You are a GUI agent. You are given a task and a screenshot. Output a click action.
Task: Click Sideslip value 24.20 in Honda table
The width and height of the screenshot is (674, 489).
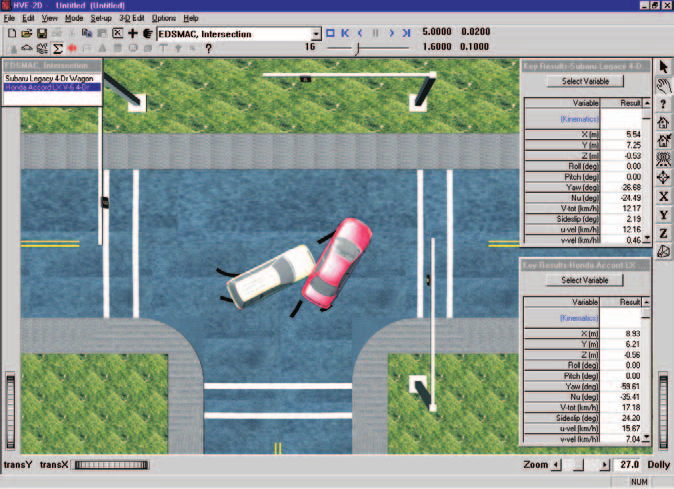[631, 418]
